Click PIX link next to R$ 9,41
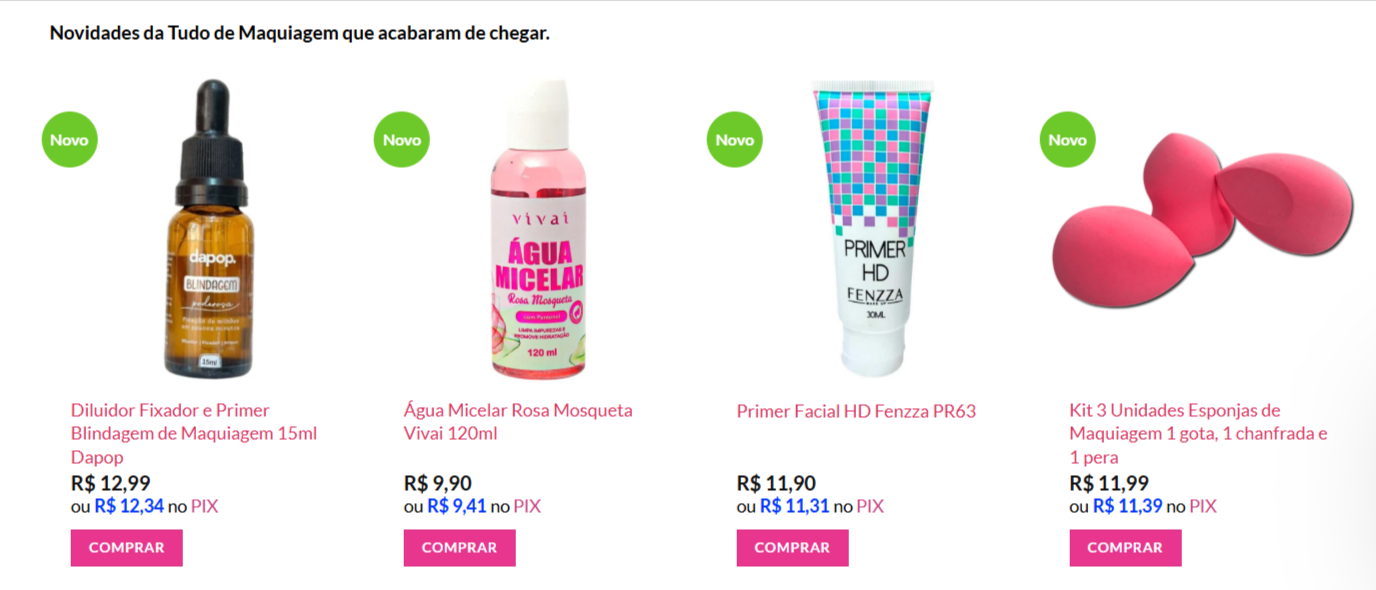The height and width of the screenshot is (590, 1376). [527, 507]
